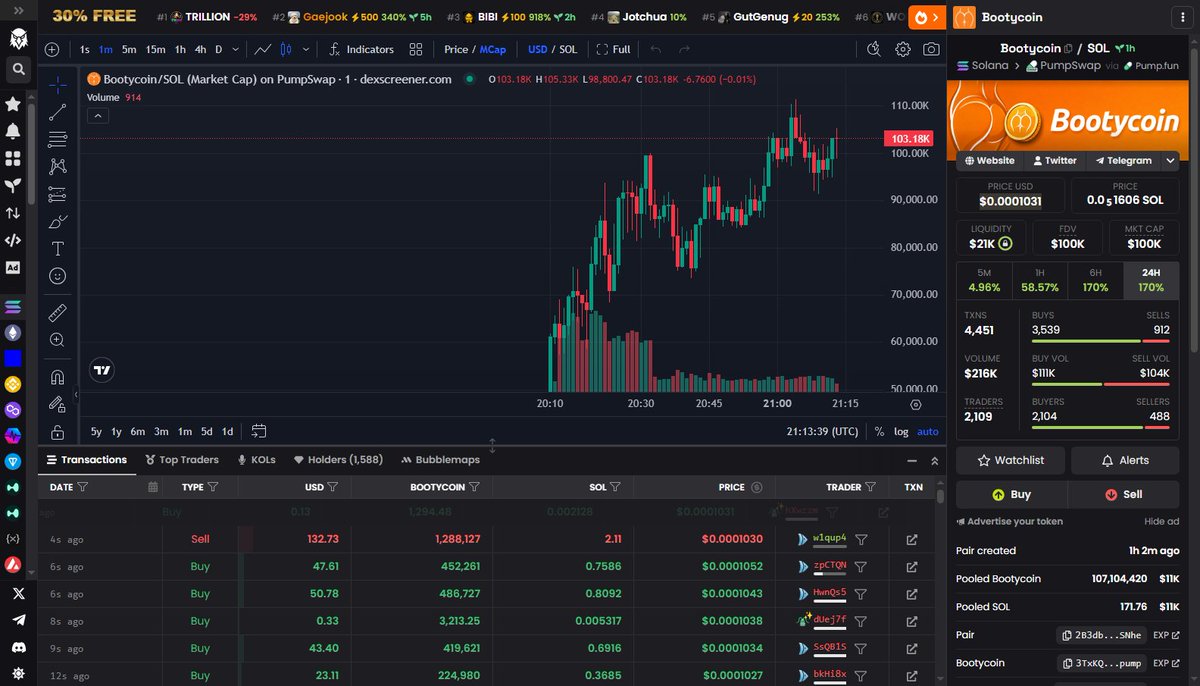The width and height of the screenshot is (1200, 686).
Task: Switch chart denomination to SOL
Action: [568, 49]
